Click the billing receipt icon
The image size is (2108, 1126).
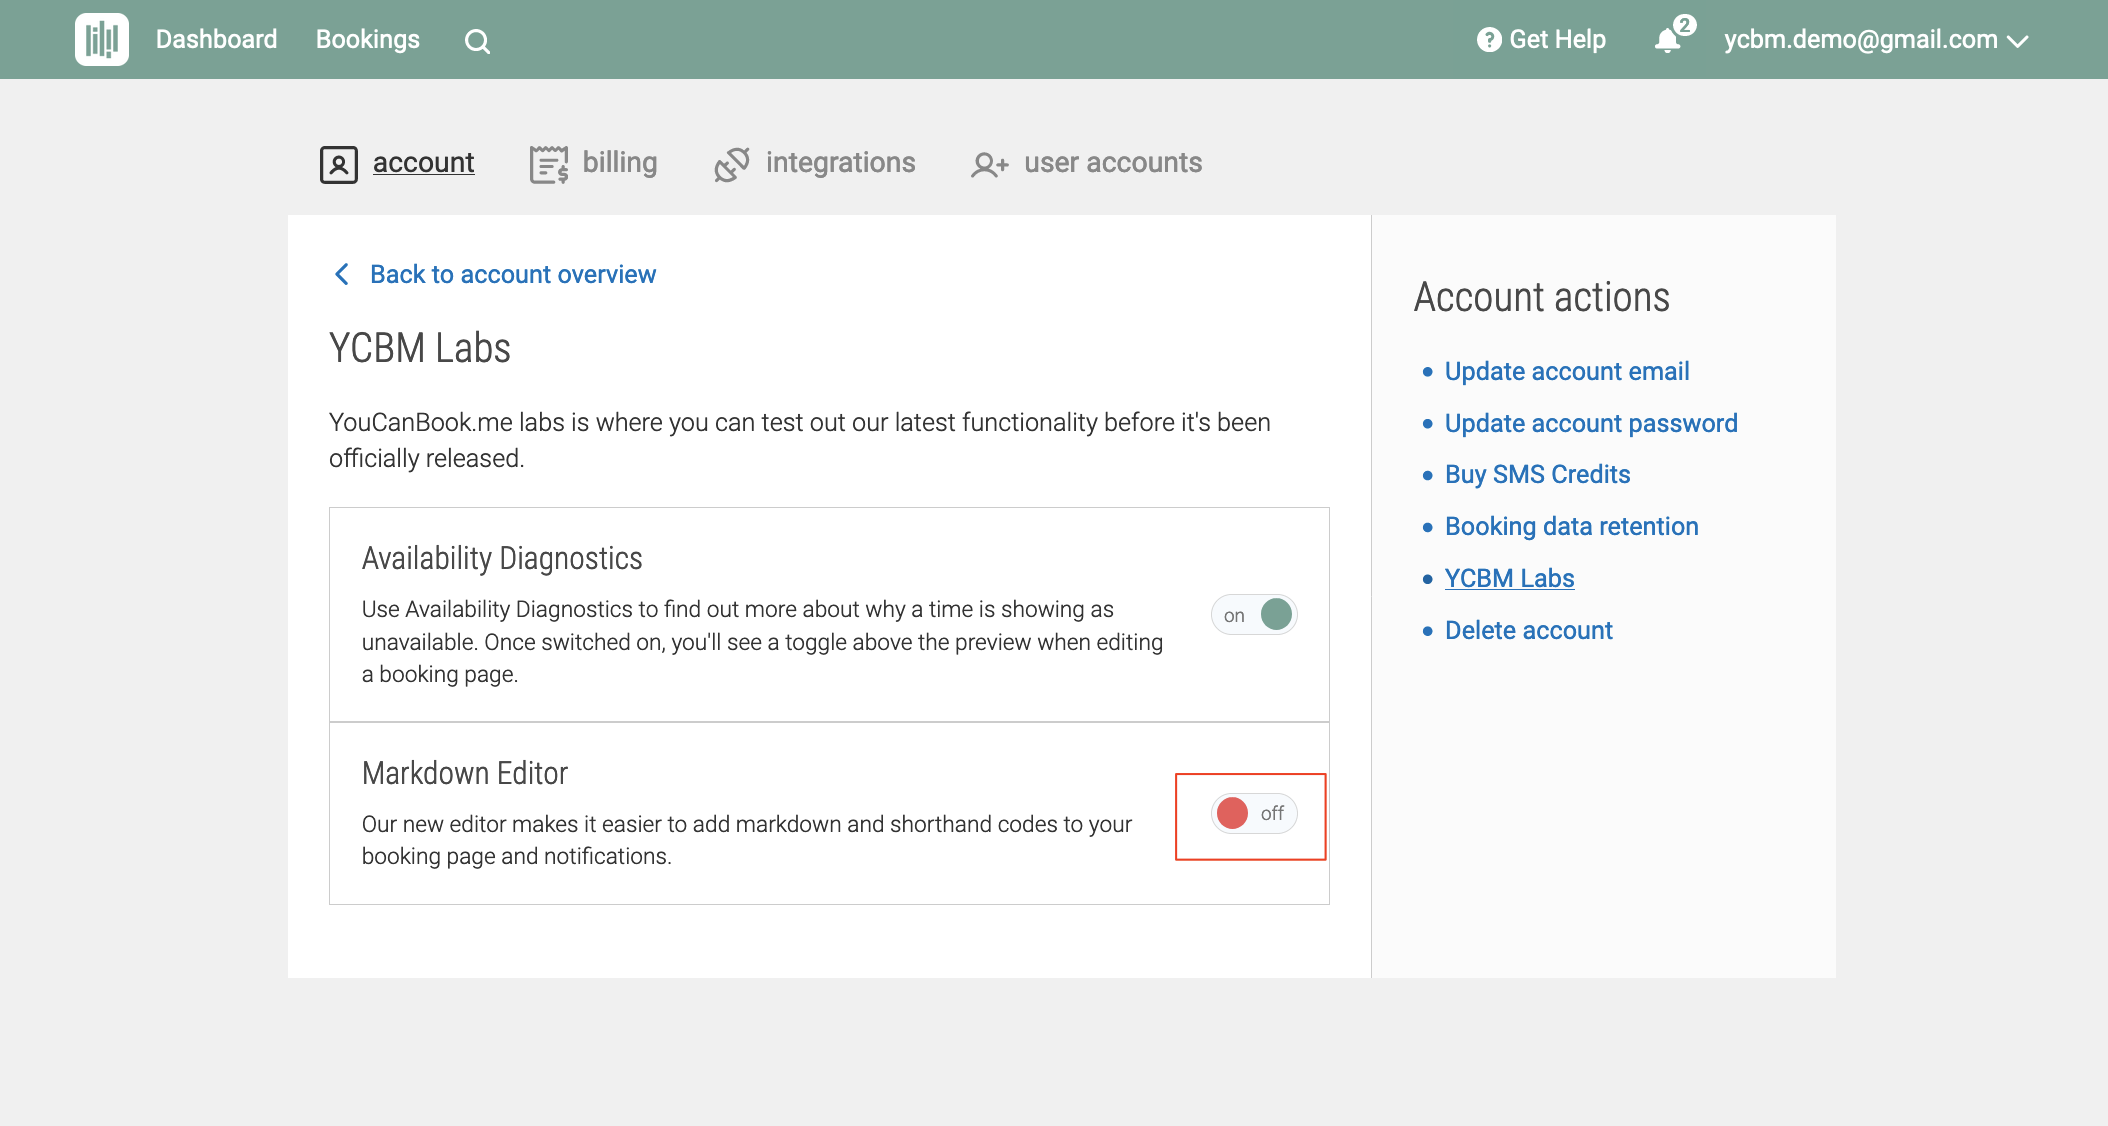click(x=548, y=164)
